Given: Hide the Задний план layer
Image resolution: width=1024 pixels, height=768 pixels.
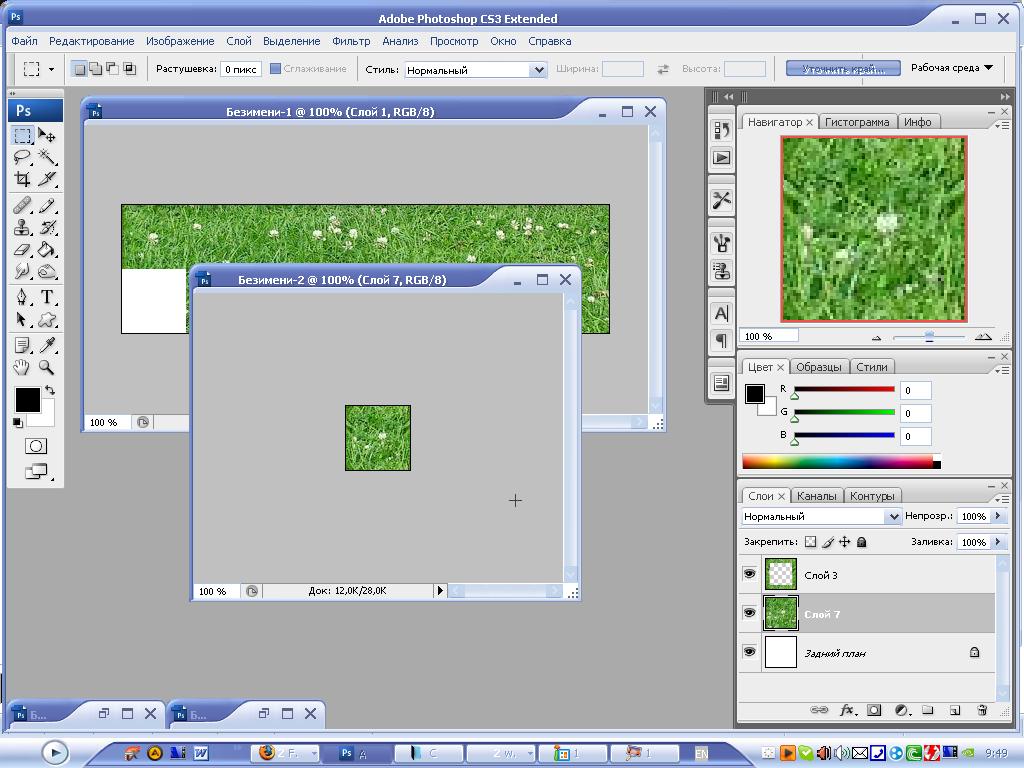Looking at the screenshot, I should point(749,652).
